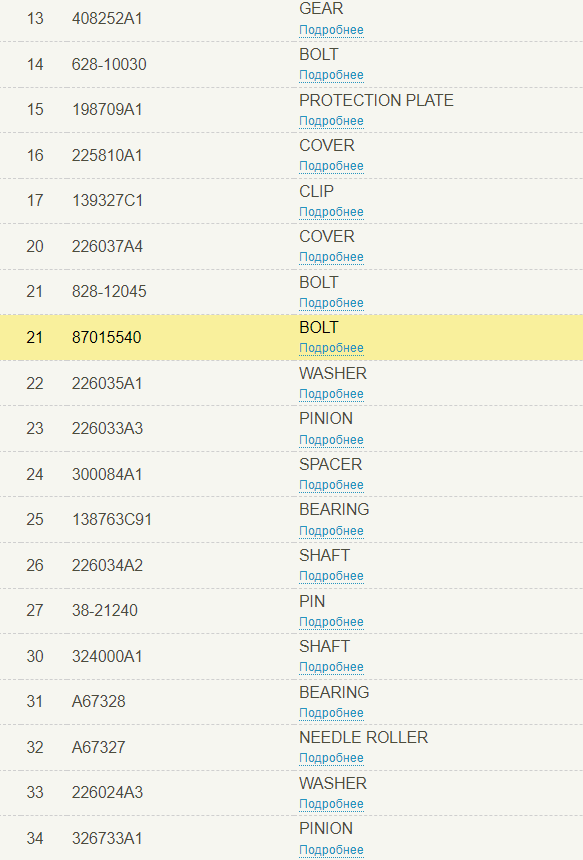Screen dimensions: 583x860
Task: Open Подробнее for PINION 226033A3
Action: (331, 440)
